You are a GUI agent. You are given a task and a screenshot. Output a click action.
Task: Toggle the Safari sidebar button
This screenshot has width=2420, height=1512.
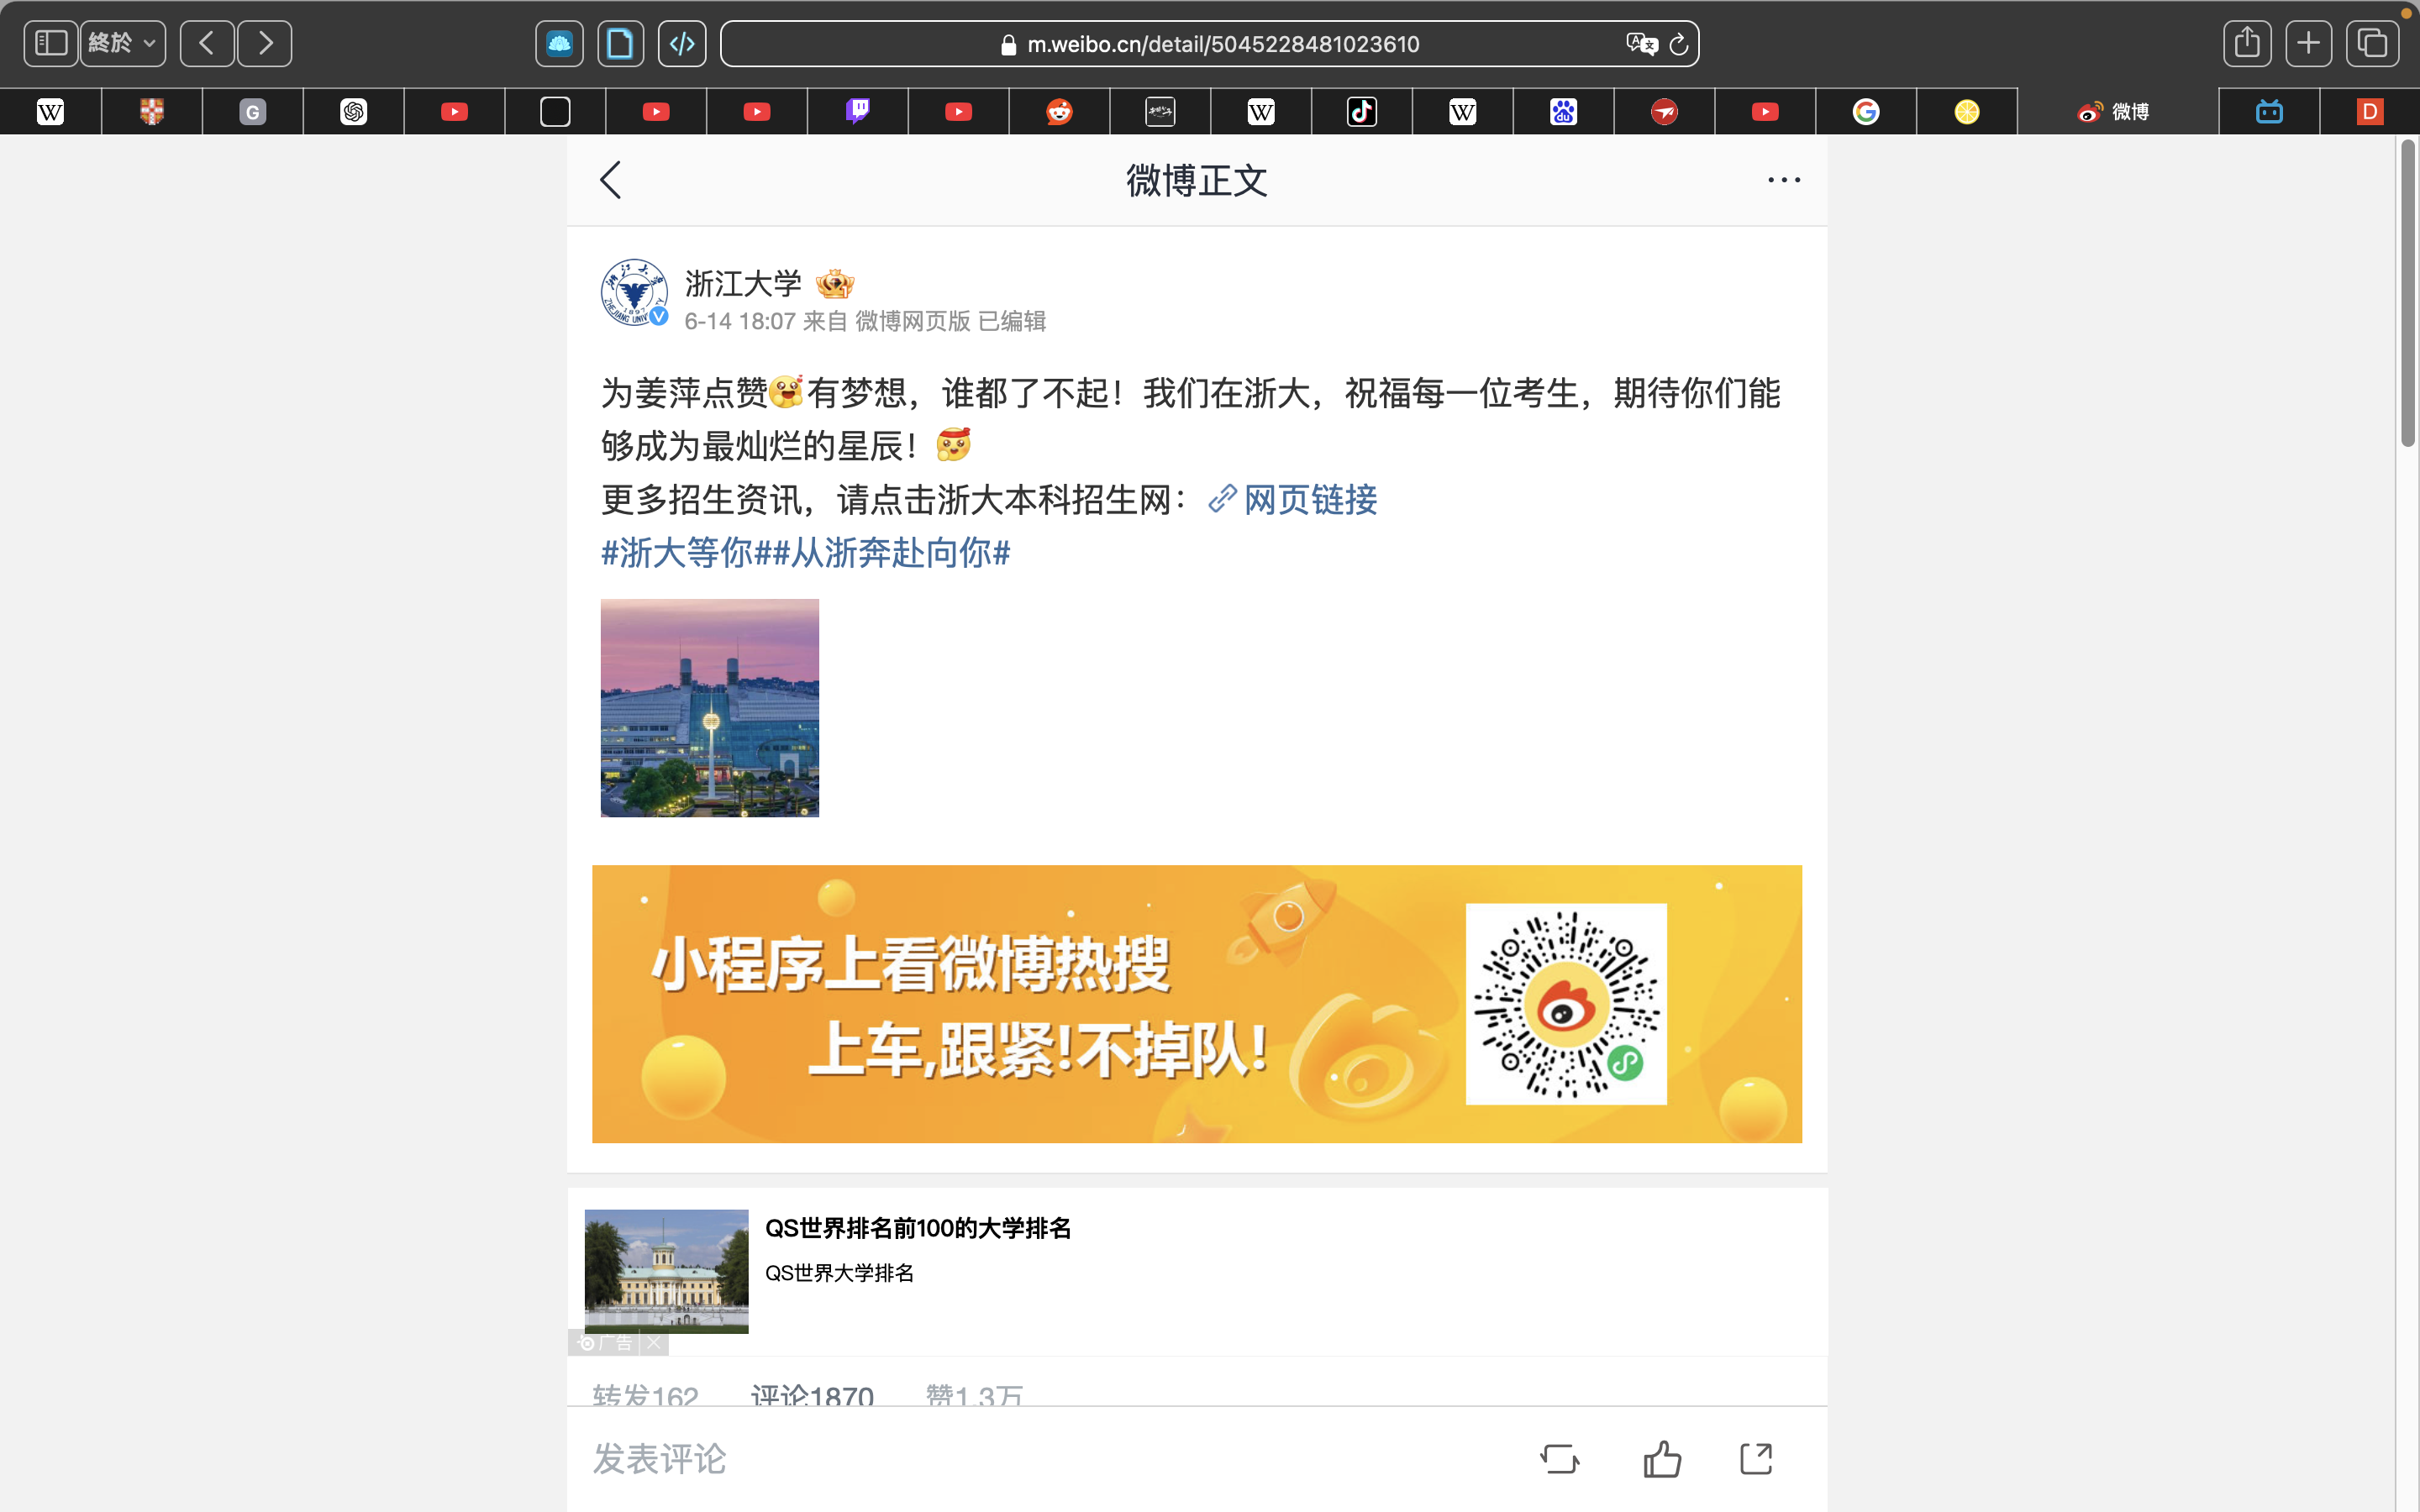point(50,43)
